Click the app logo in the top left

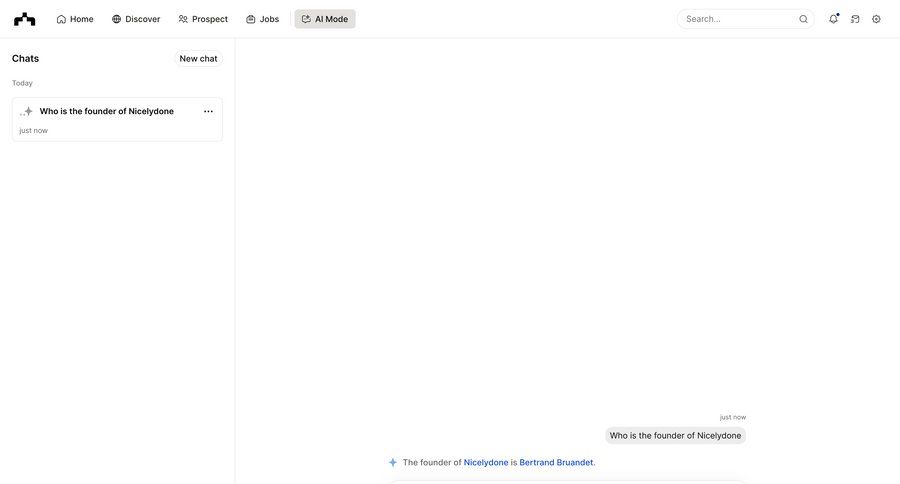25,19
